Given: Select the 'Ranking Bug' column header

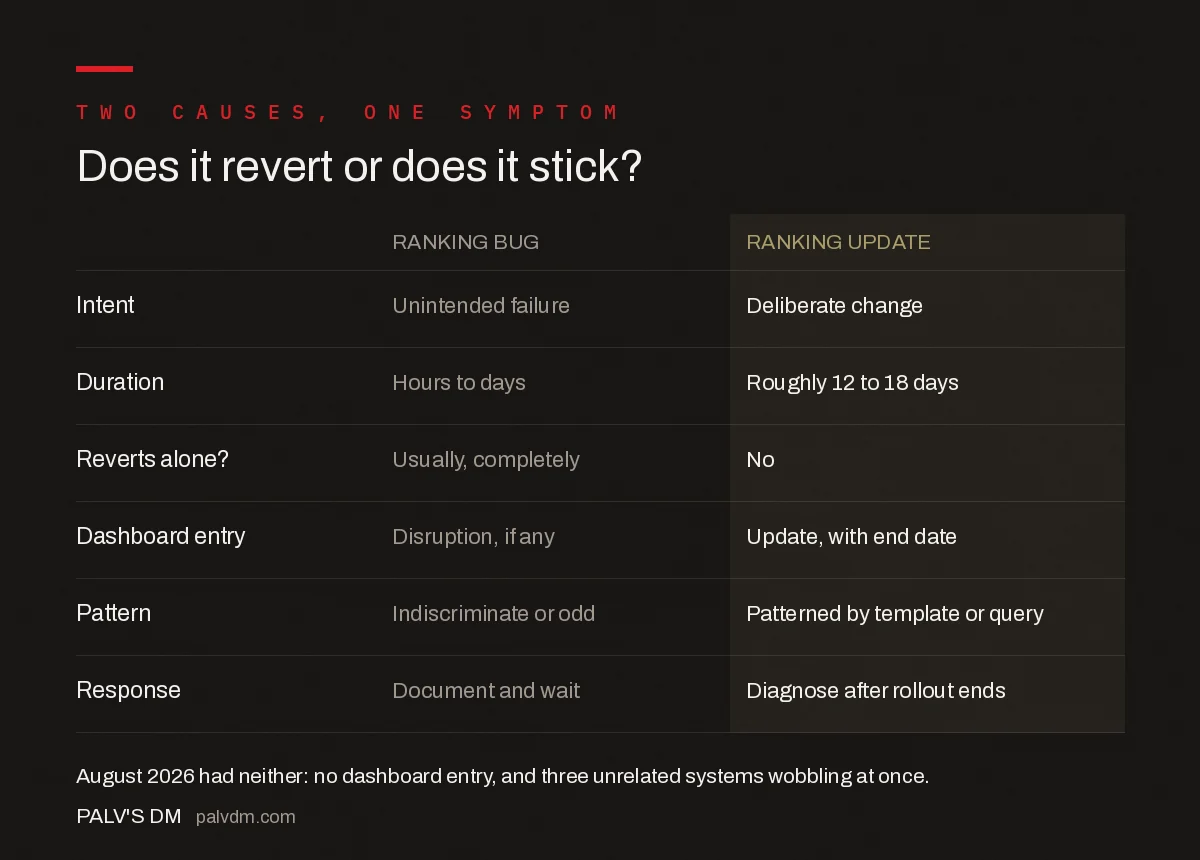Looking at the screenshot, I should pos(465,242).
